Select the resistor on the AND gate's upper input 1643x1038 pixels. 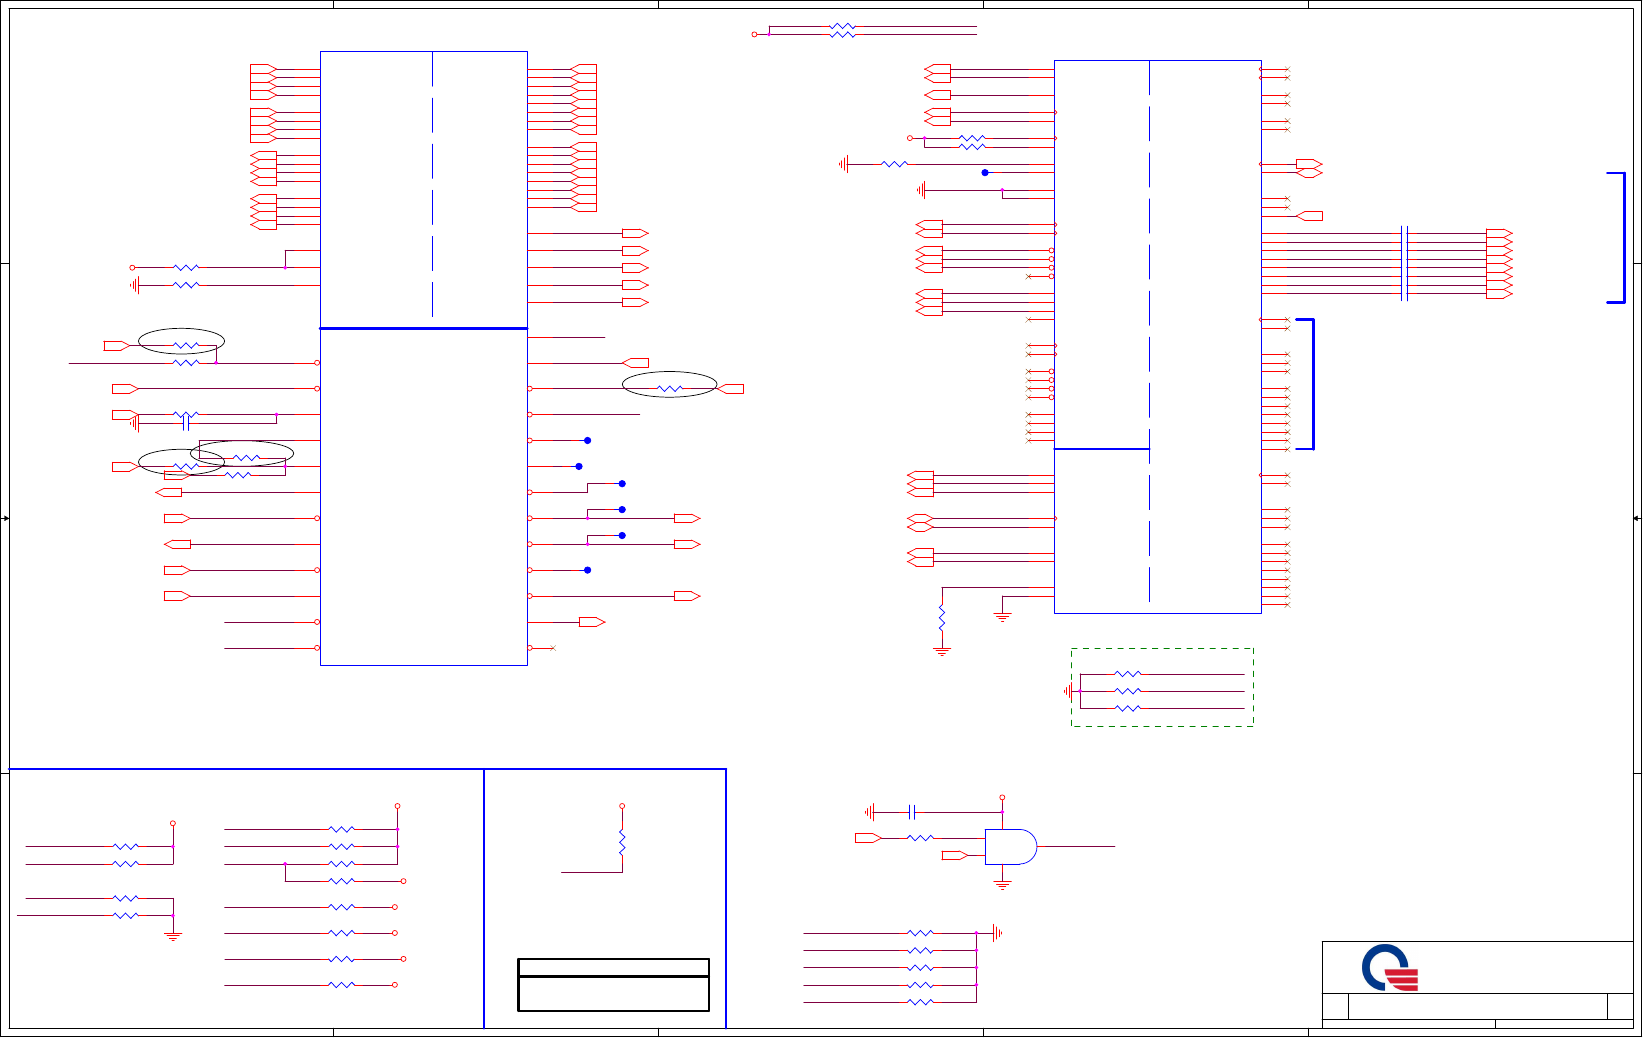point(920,838)
